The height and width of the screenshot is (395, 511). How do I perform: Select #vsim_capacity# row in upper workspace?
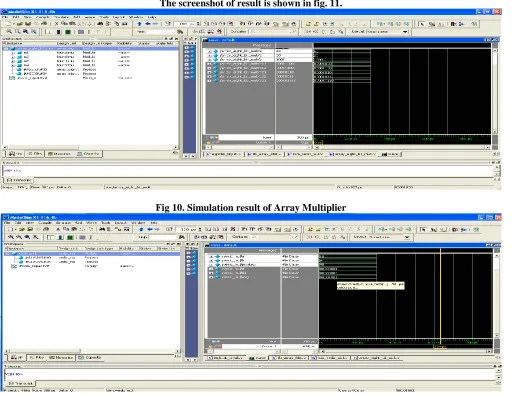[32, 78]
